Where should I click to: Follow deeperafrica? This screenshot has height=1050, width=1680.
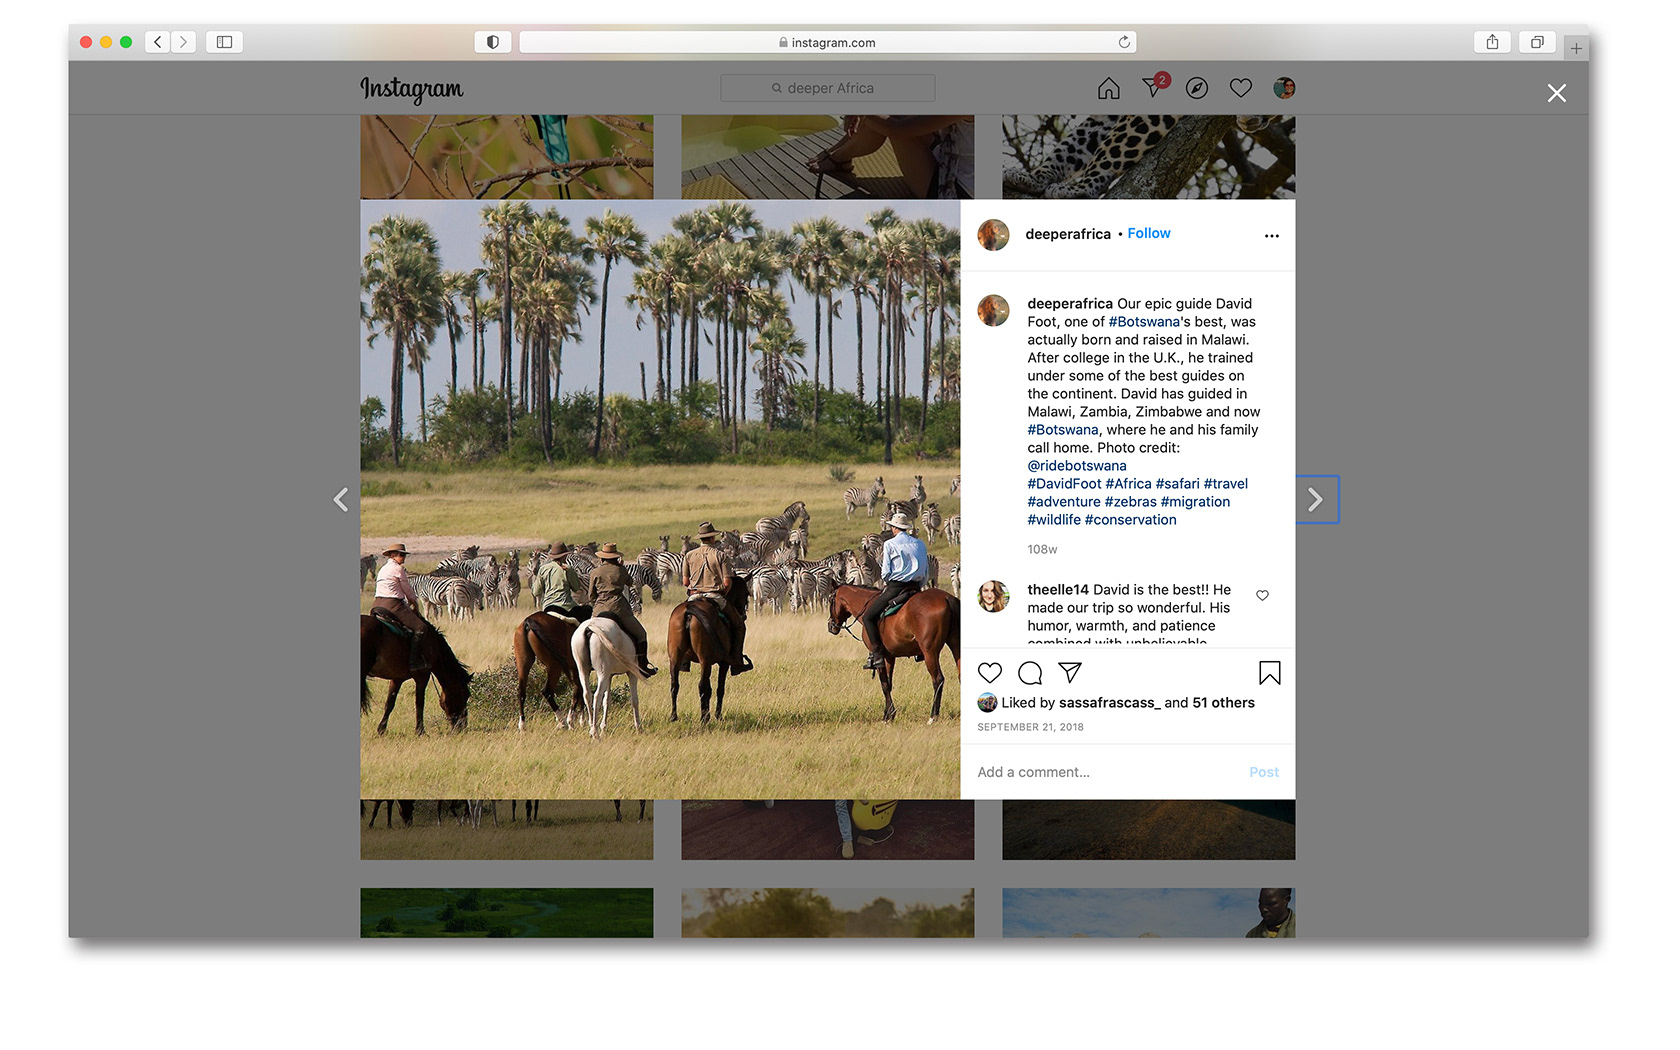[1149, 233]
